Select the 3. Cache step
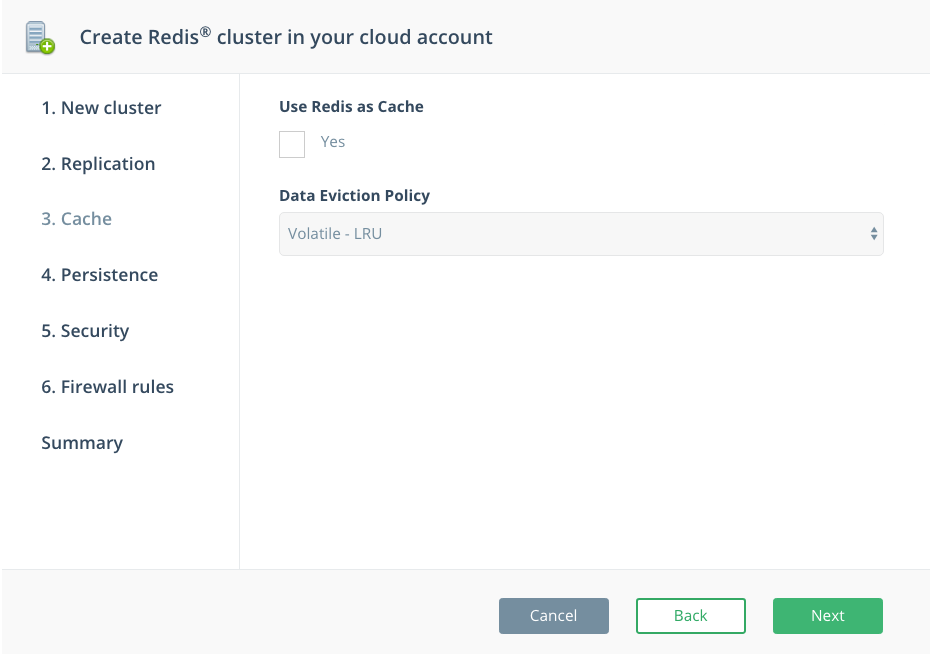 (77, 219)
